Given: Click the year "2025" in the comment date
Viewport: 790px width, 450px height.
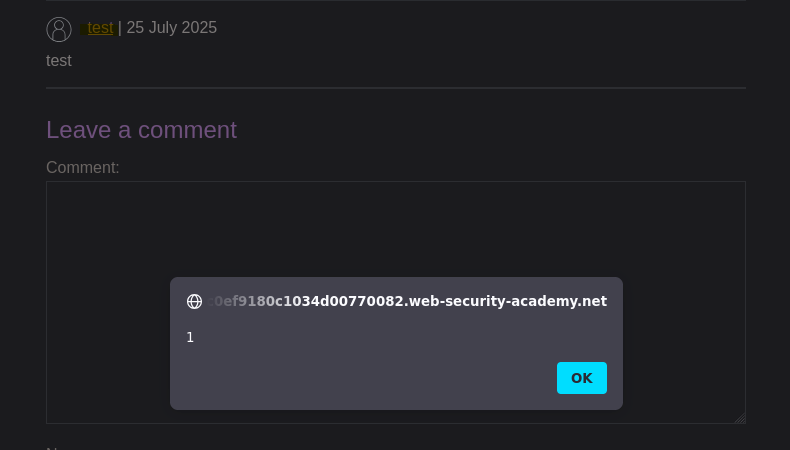Looking at the screenshot, I should [x=199, y=28].
